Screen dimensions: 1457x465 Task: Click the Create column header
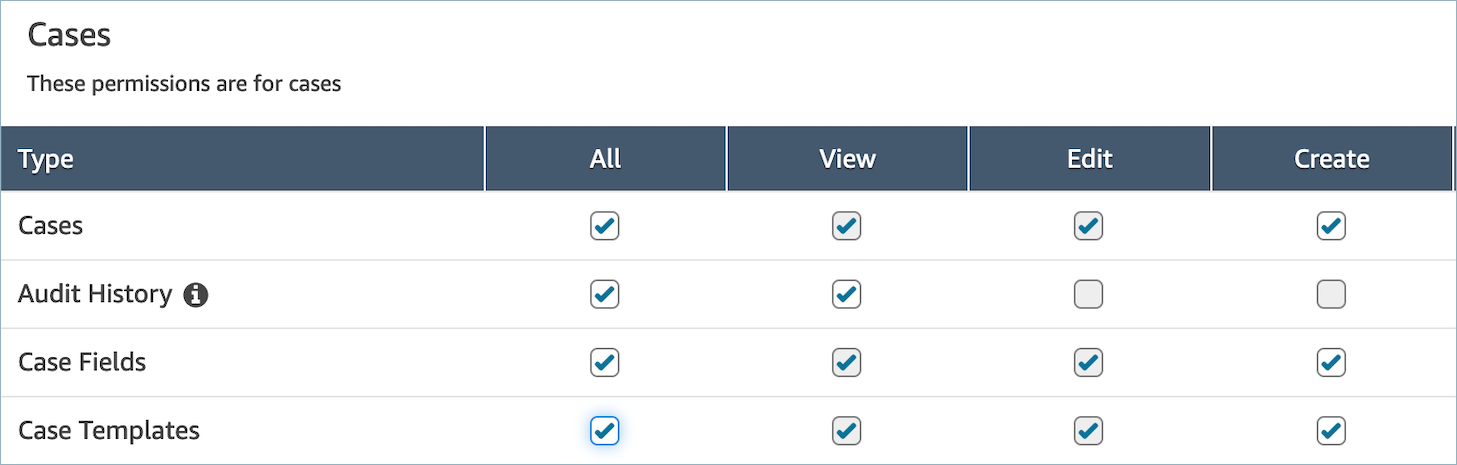point(1331,159)
